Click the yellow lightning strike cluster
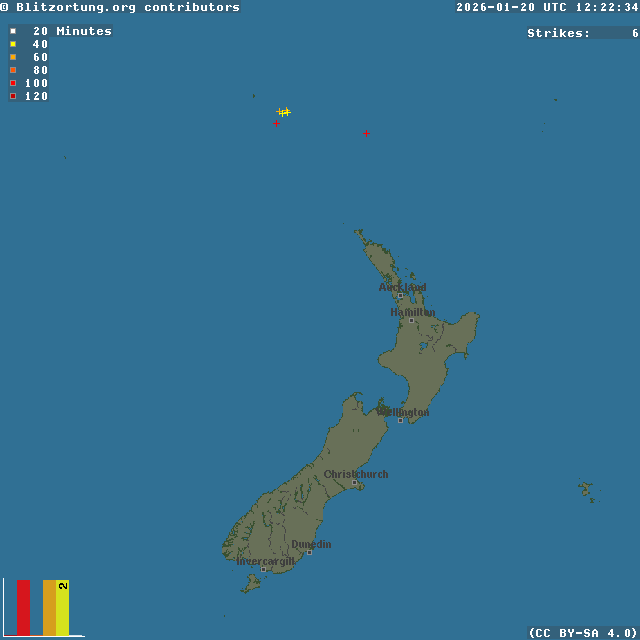 [285, 112]
